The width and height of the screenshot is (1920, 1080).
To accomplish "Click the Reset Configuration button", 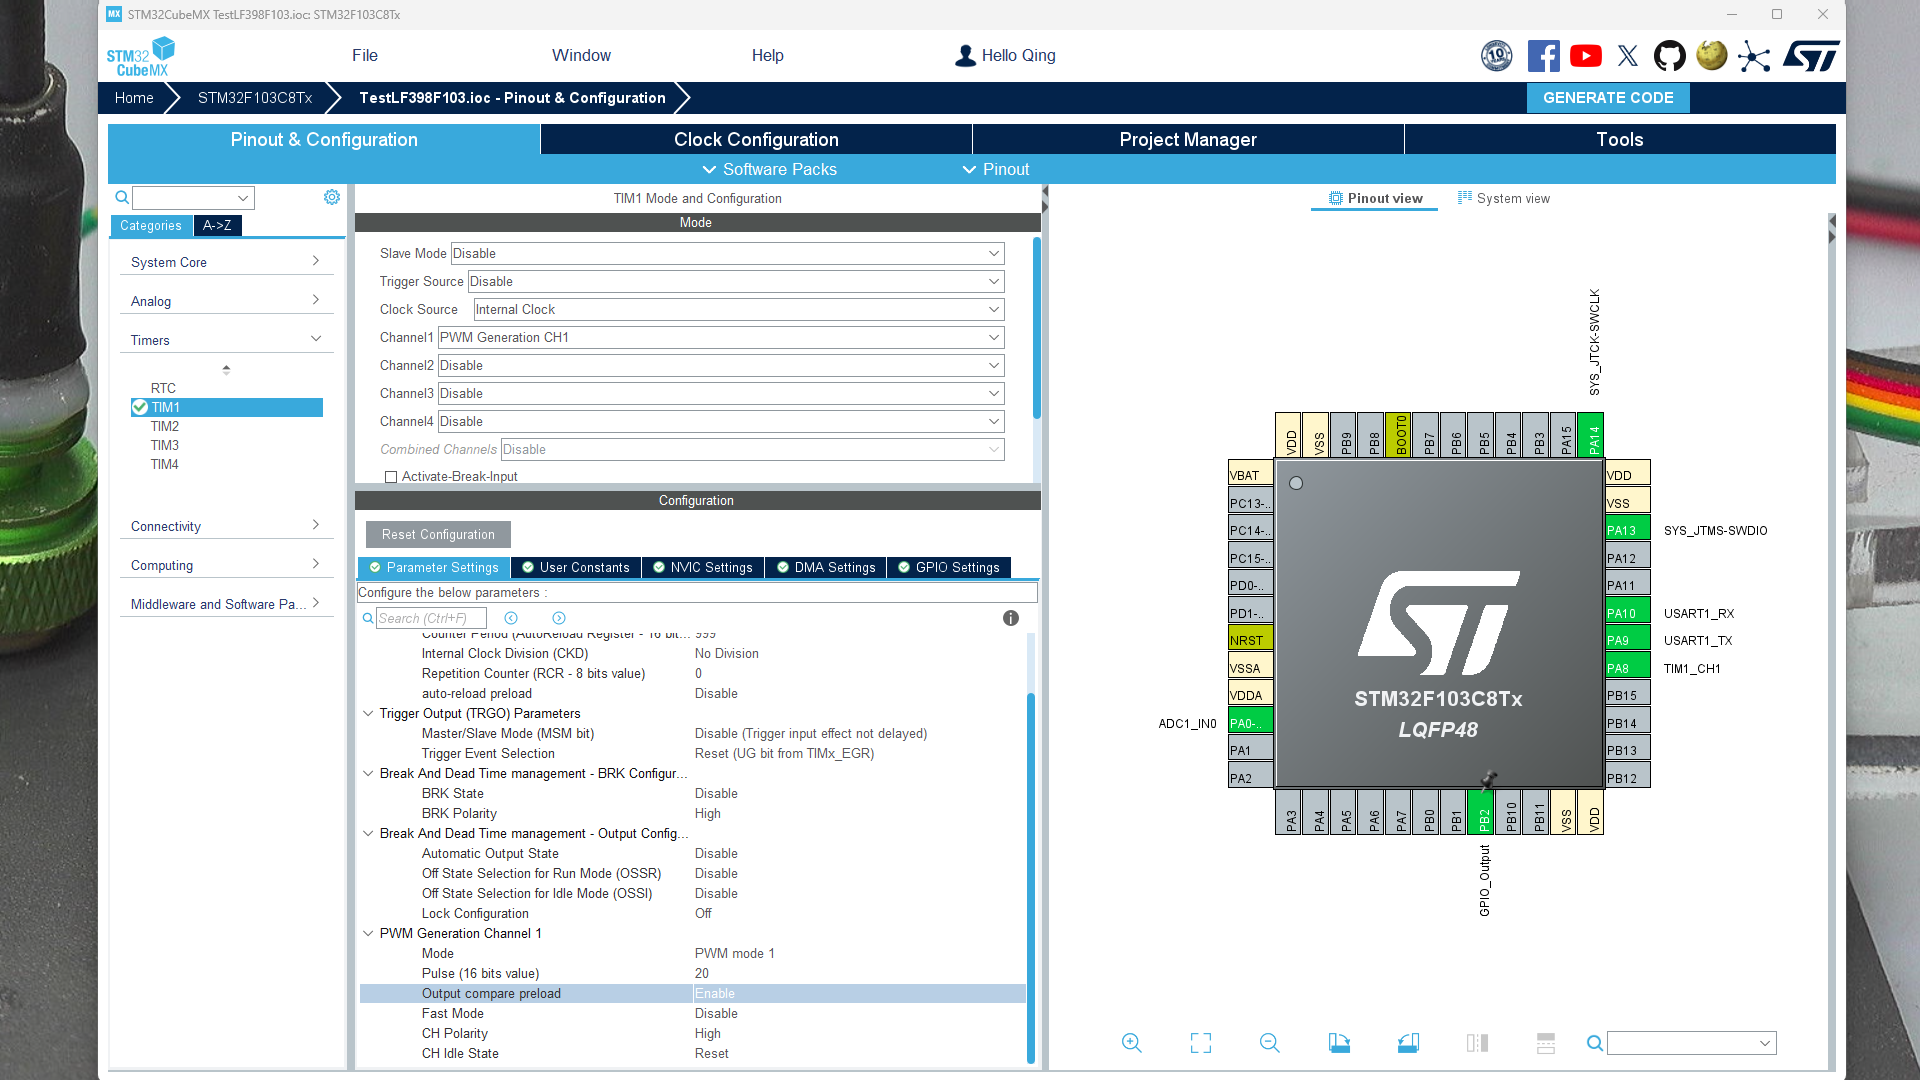I will point(438,534).
